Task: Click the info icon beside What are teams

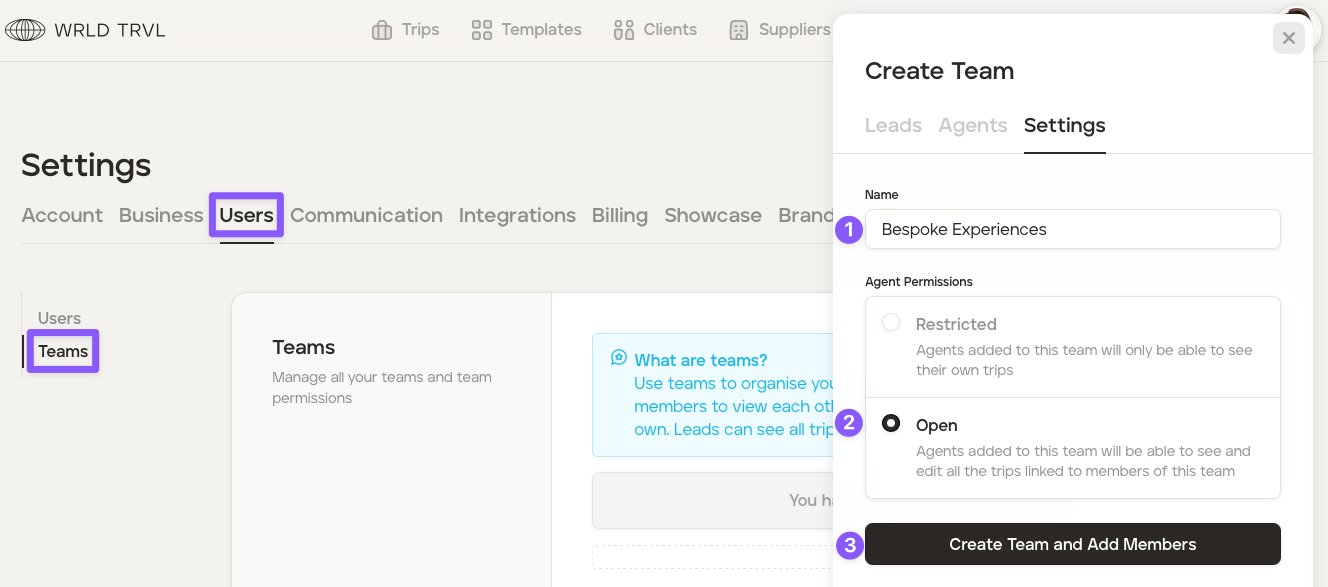Action: [x=619, y=358]
